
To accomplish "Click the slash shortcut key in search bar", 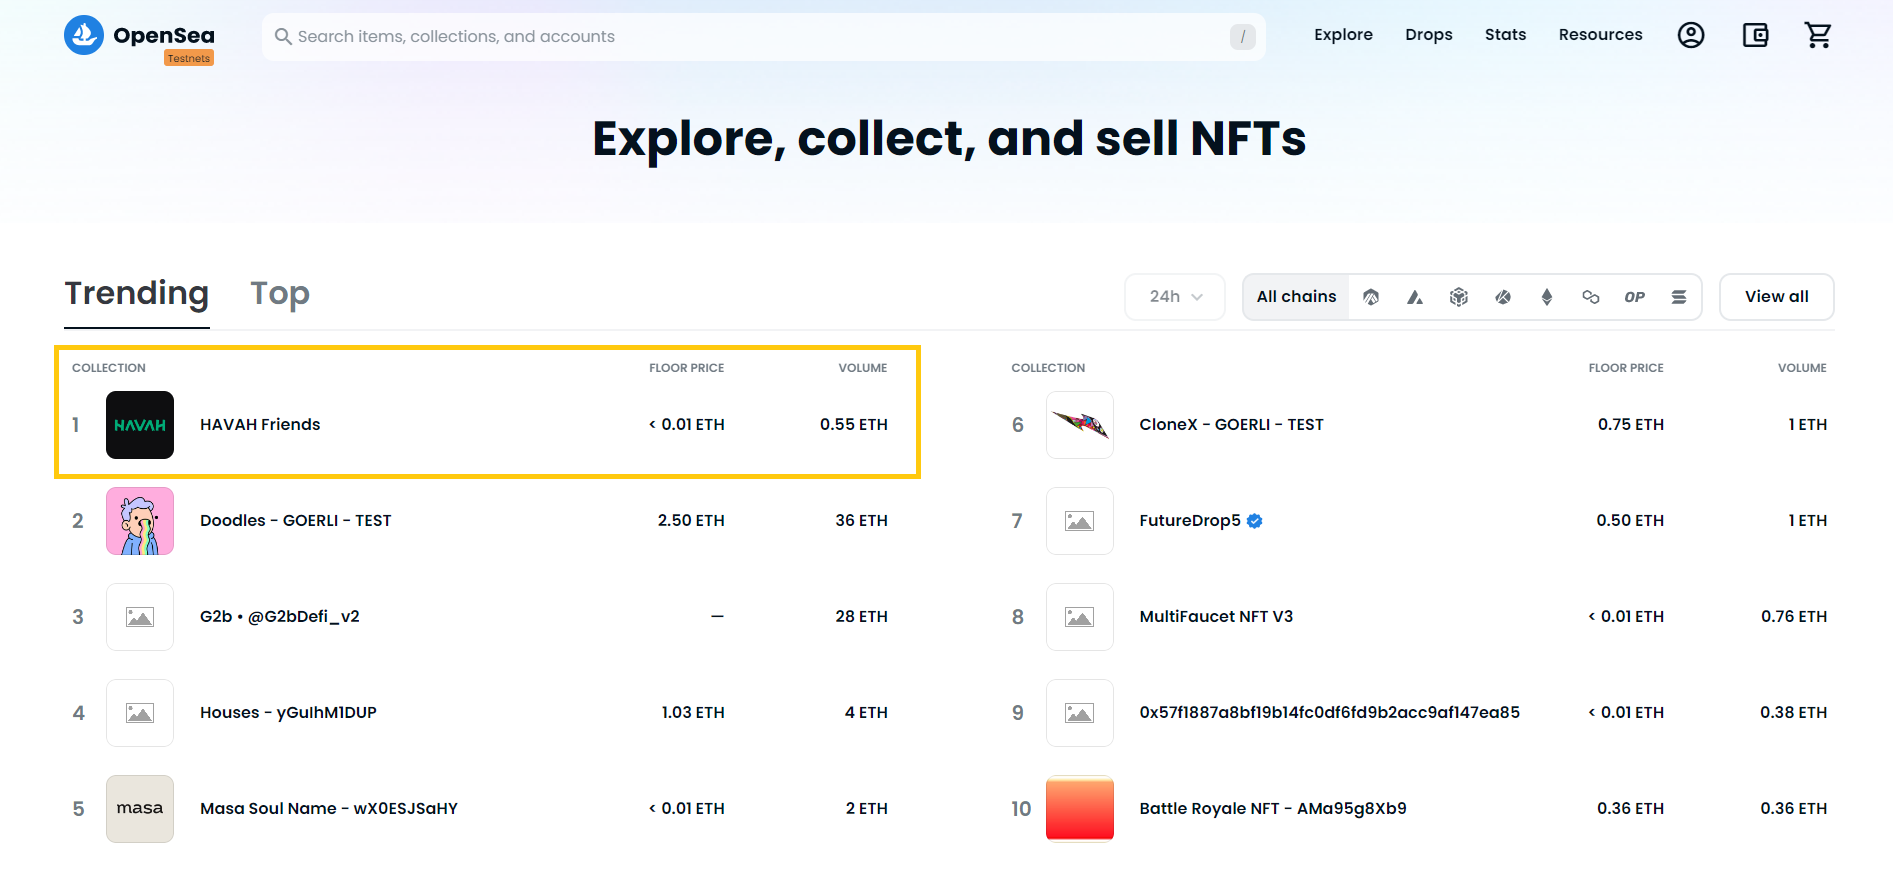I will point(1243,37).
